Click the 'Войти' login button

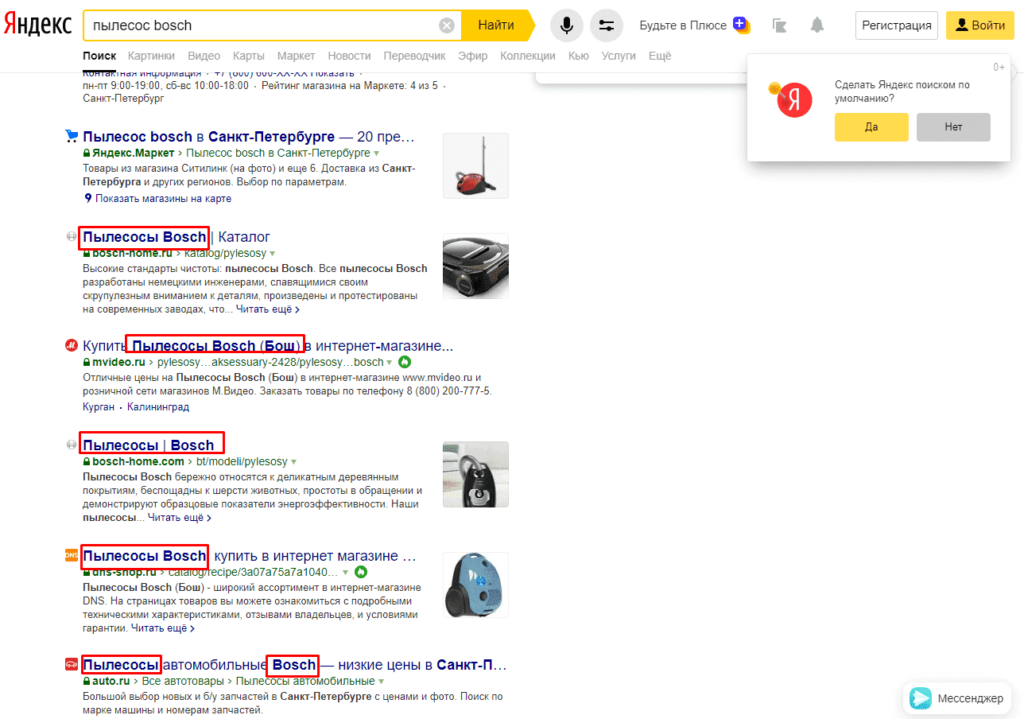(x=980, y=25)
